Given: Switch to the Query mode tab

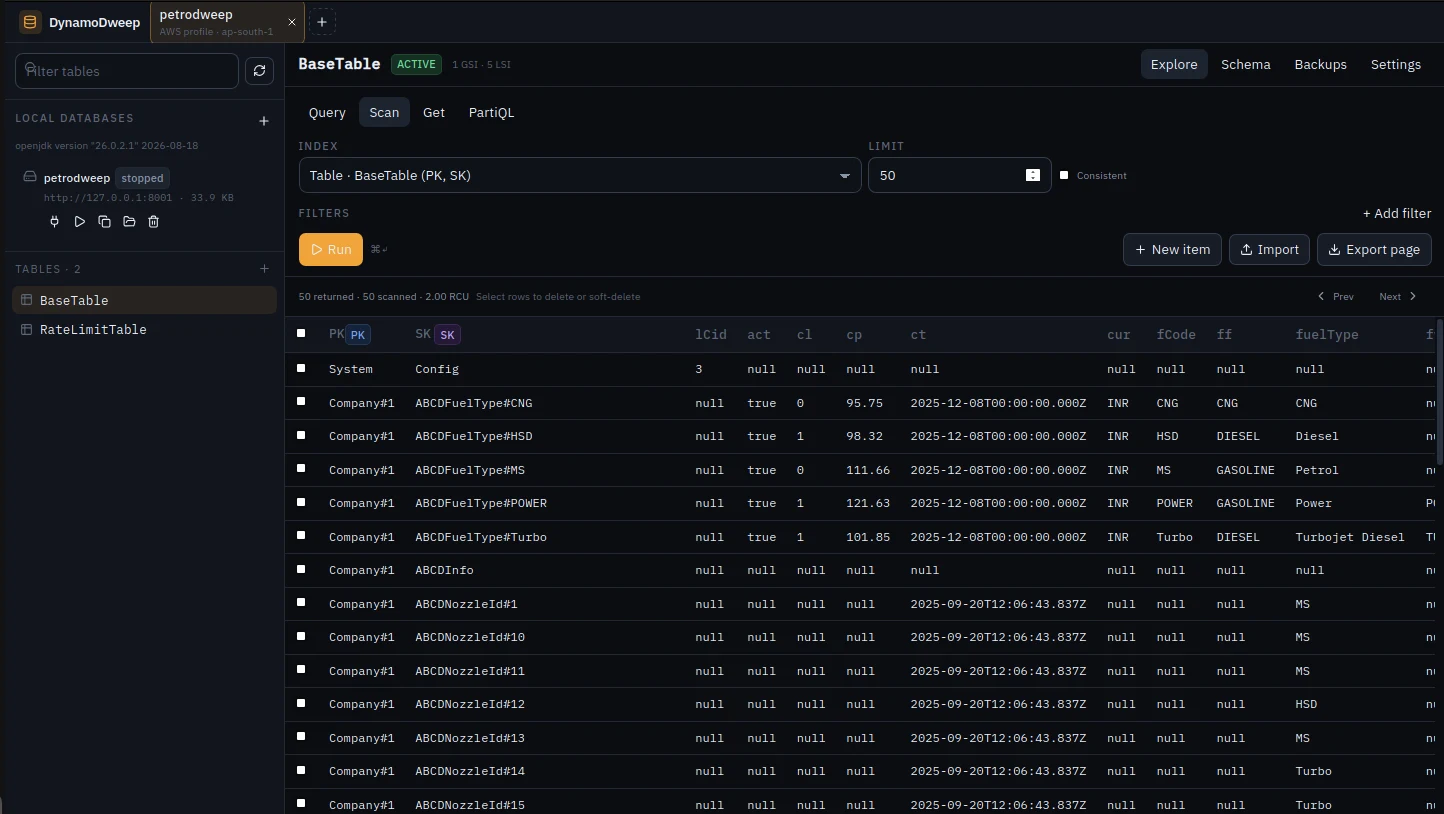Looking at the screenshot, I should pos(327,112).
